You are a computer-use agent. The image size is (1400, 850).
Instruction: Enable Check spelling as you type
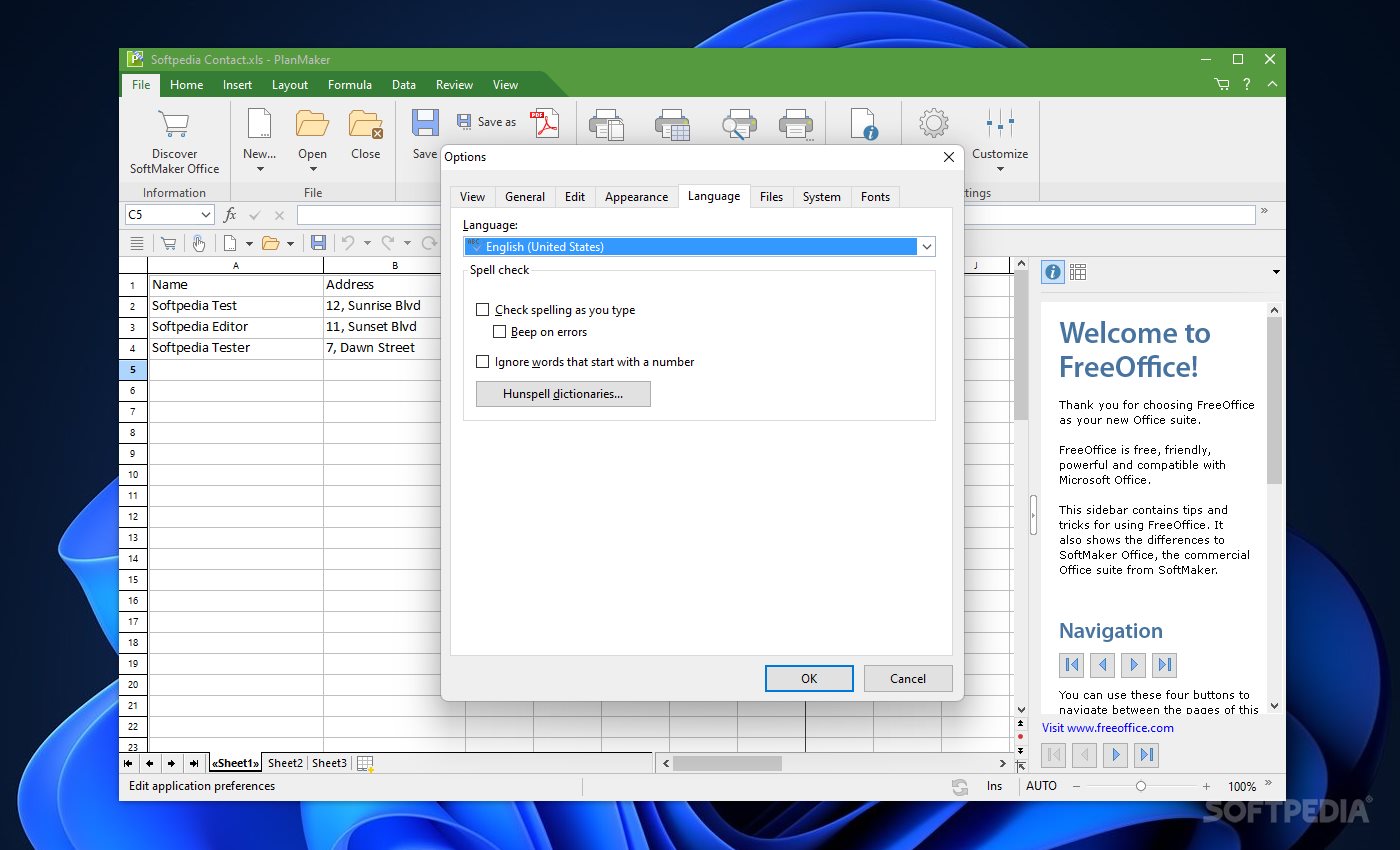pos(483,310)
